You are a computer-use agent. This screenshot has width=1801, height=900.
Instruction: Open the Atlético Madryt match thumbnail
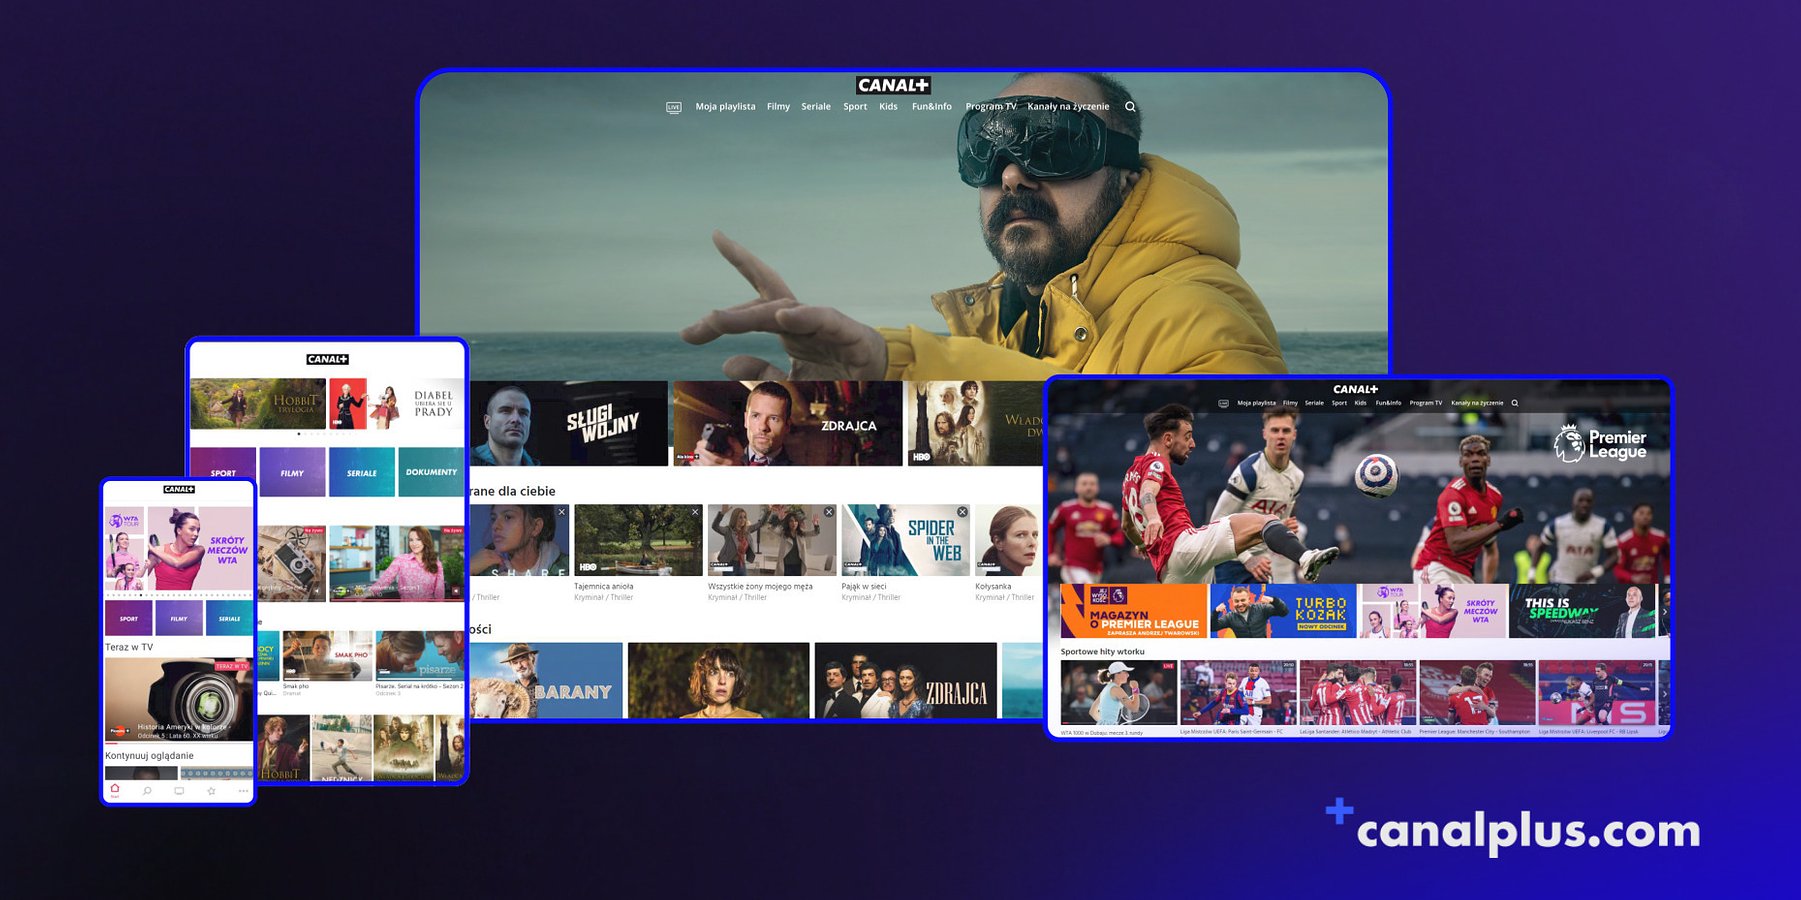click(1357, 693)
